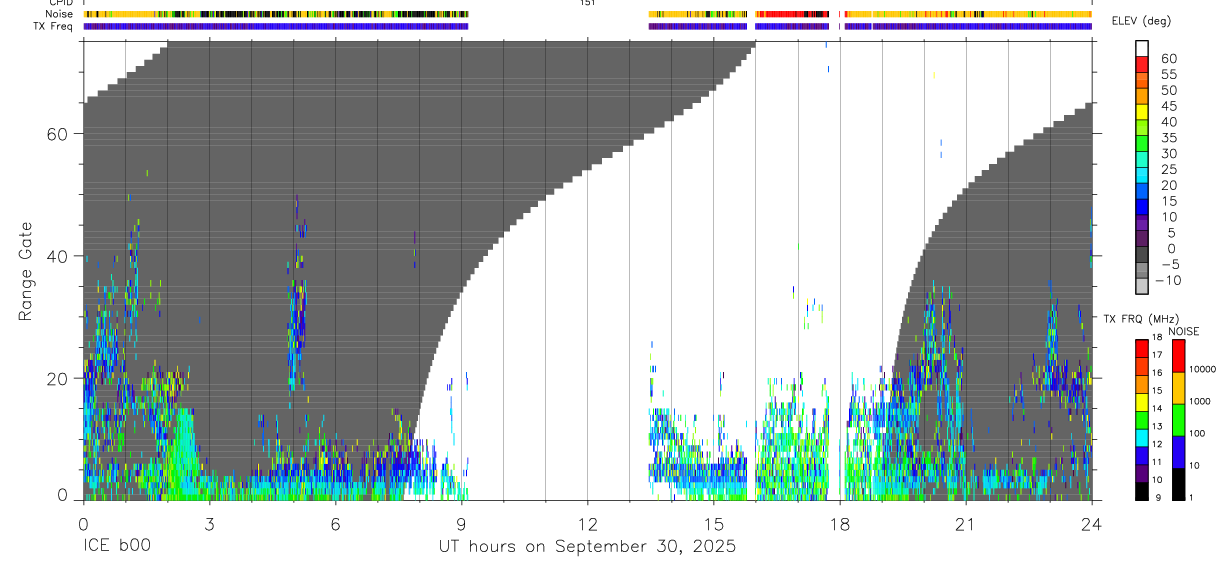This screenshot has width=1228, height=567.
Task: Click the red 55–60 degree elevation swatch
Action: coord(1142,66)
